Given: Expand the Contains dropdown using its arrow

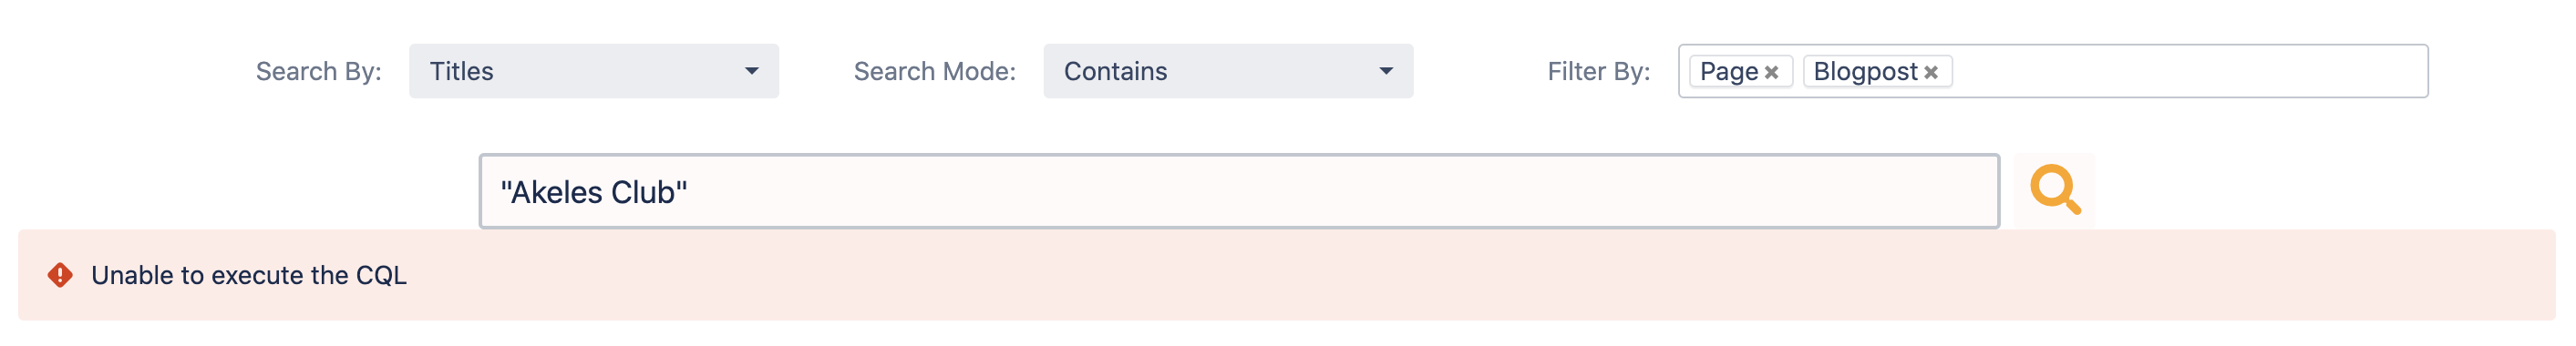Looking at the screenshot, I should pos(1385,71).
